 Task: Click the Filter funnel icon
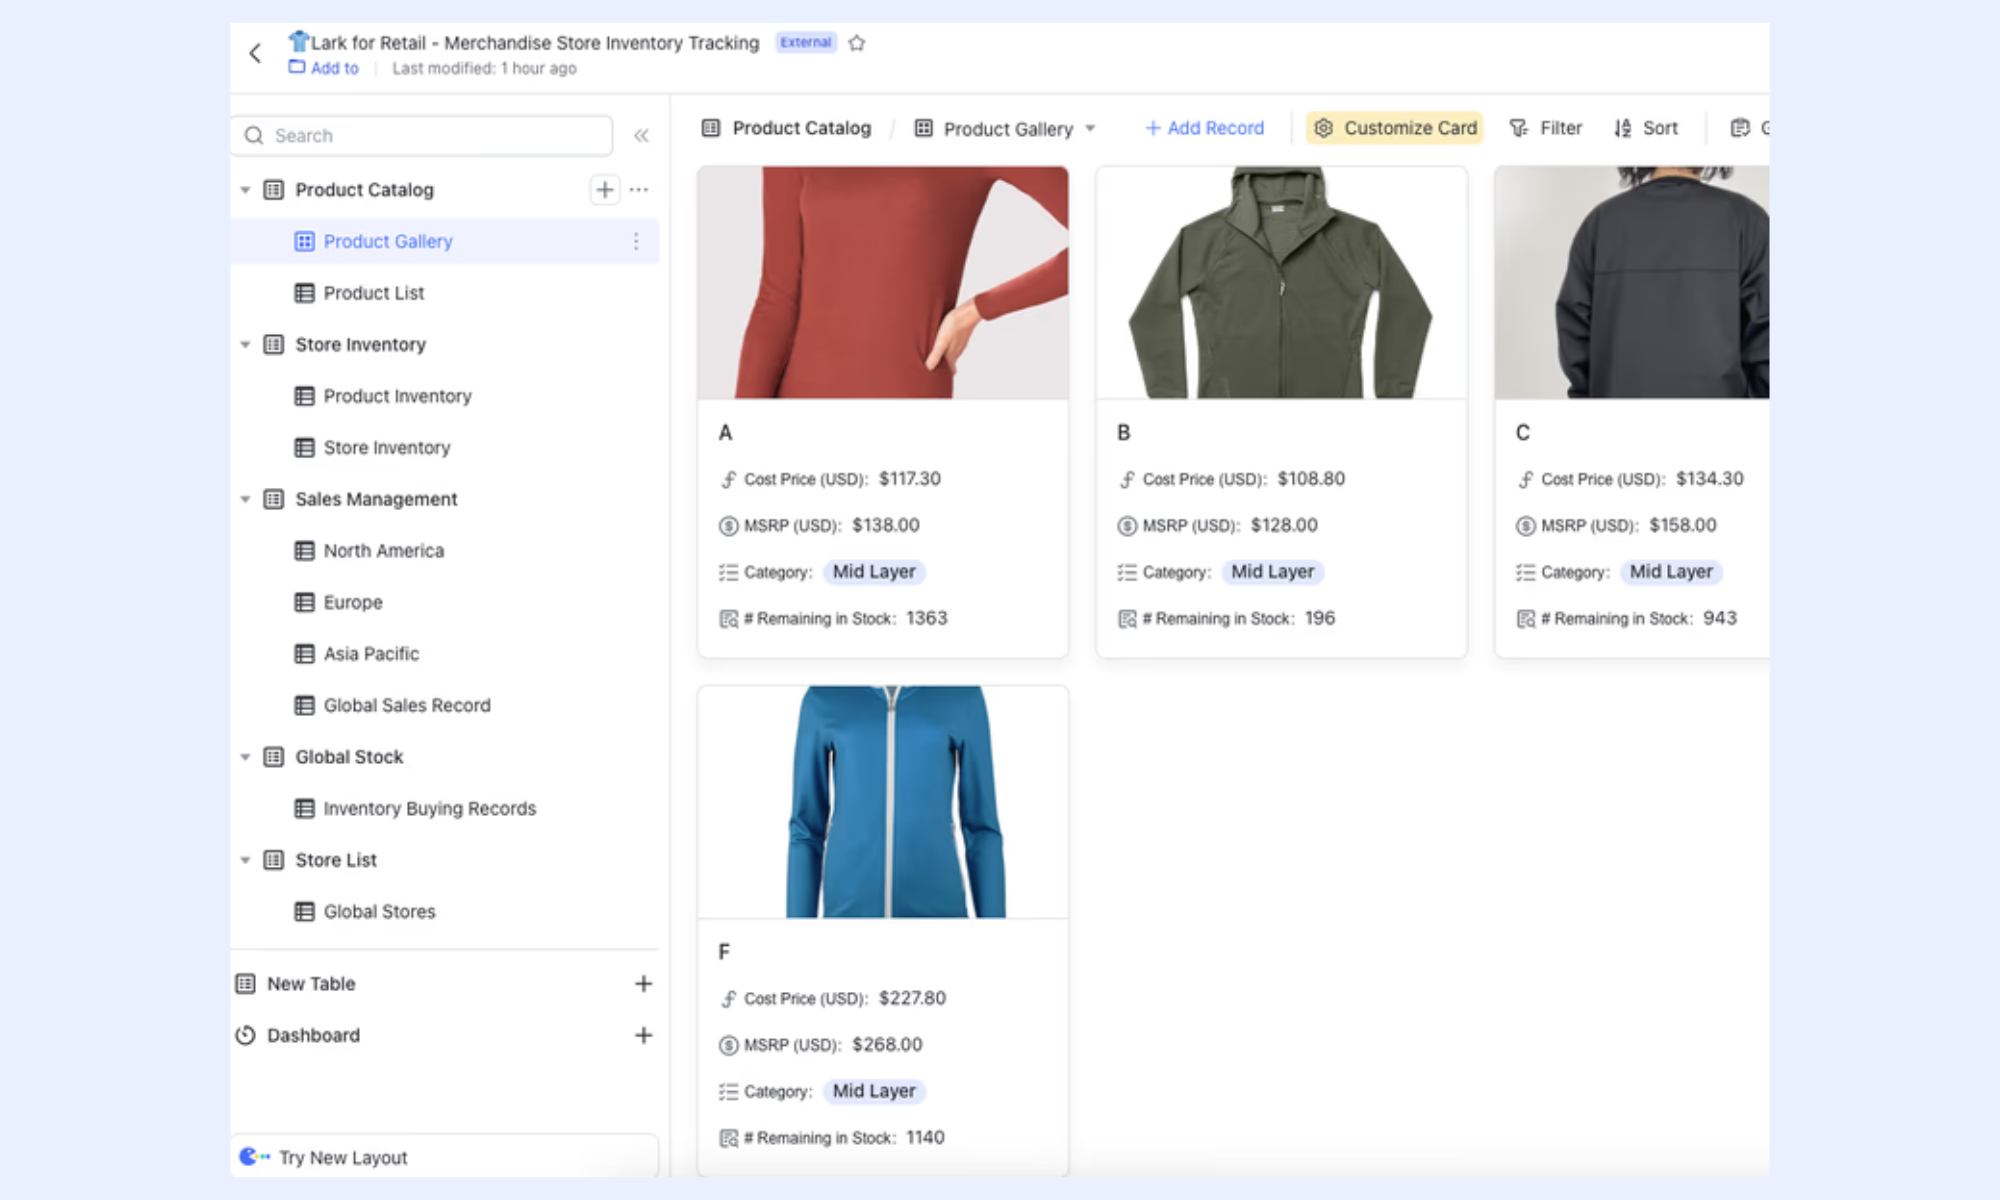click(1519, 128)
